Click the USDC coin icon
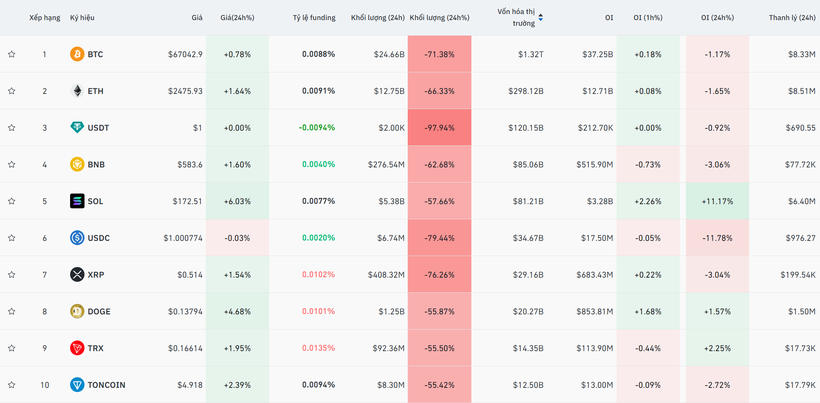 [77, 238]
